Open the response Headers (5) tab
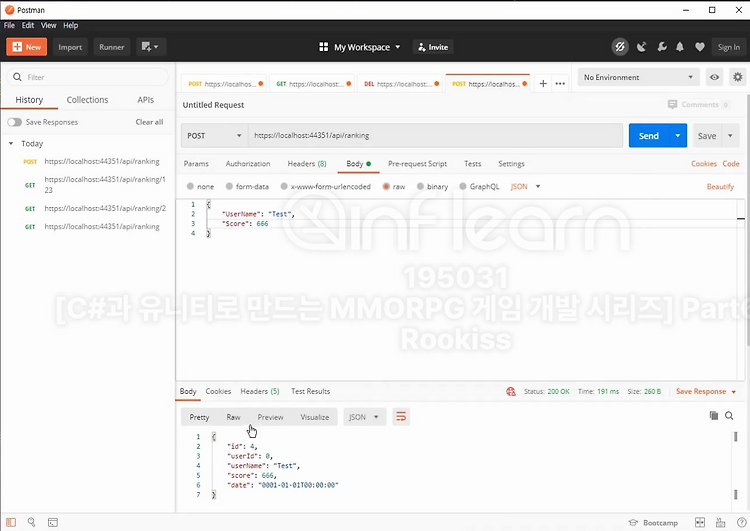The image size is (750, 531). click(260, 391)
